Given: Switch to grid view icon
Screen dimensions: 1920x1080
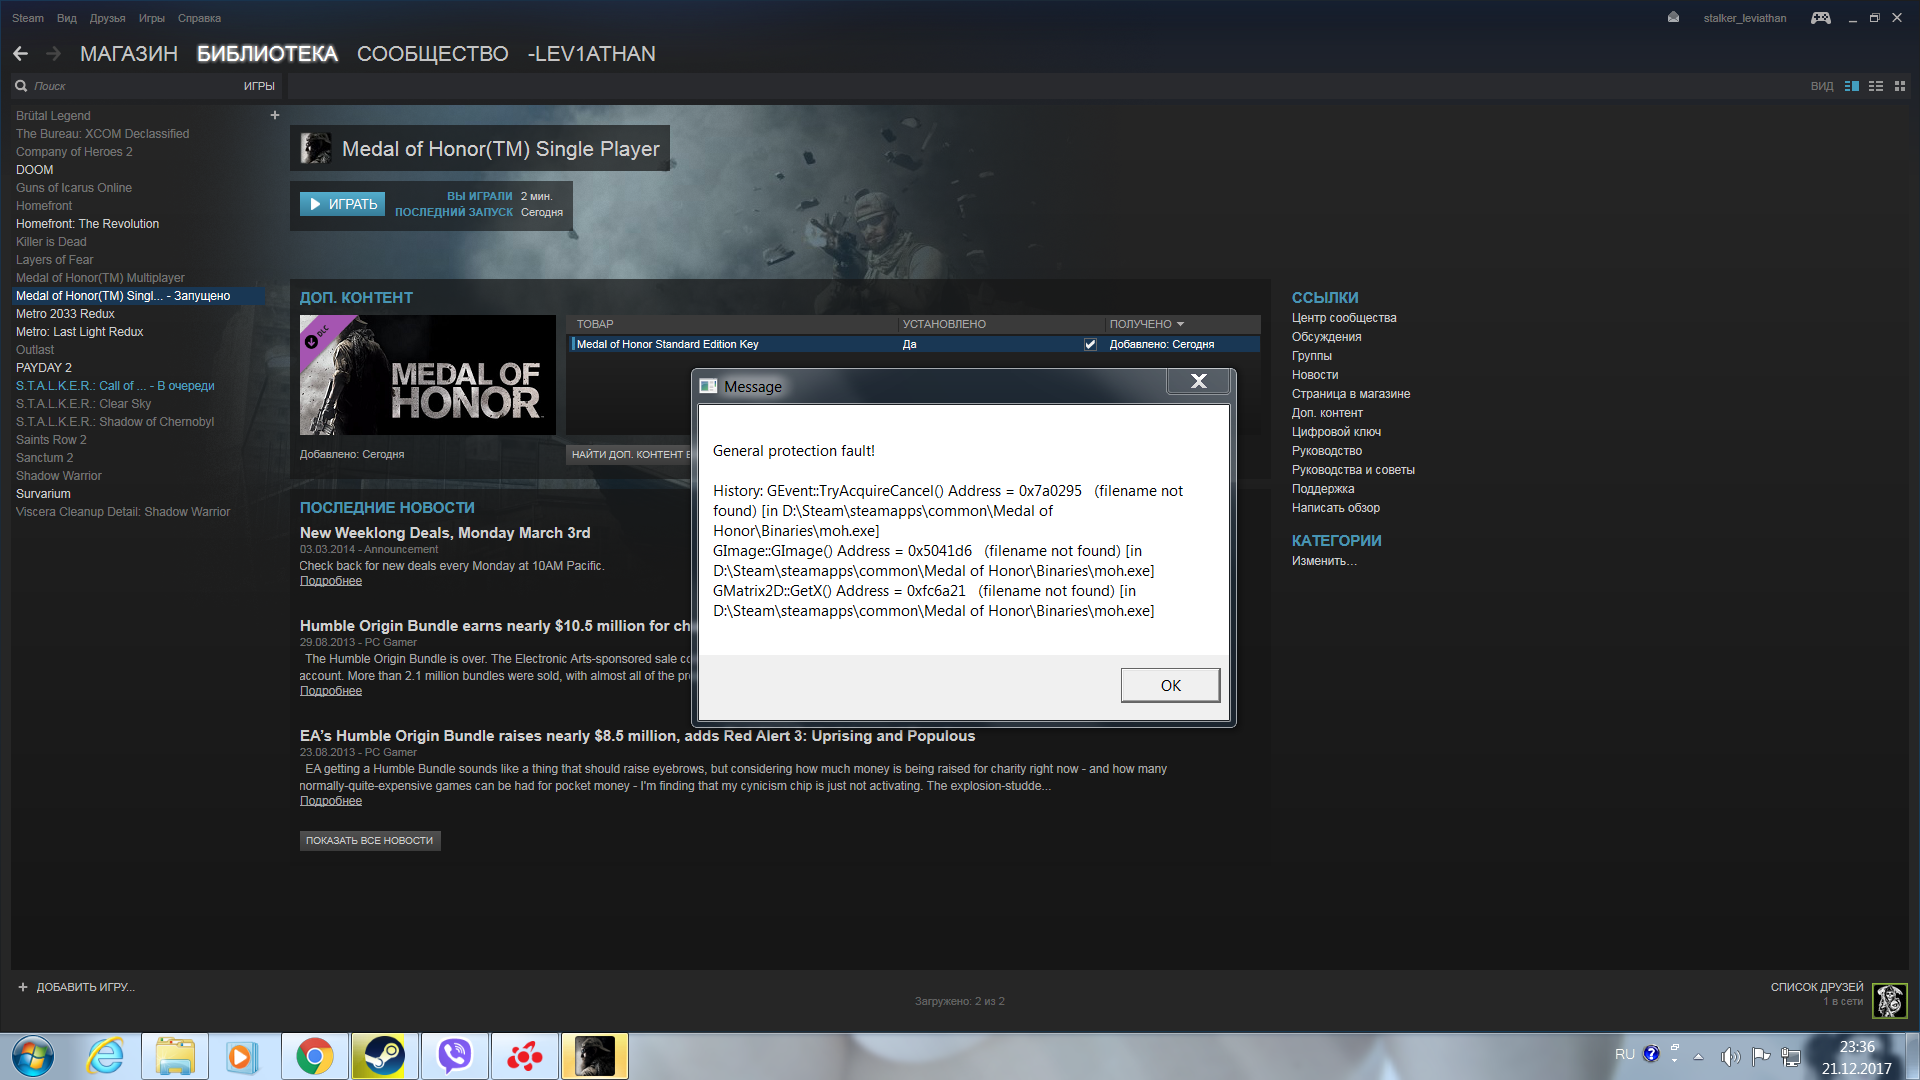Looking at the screenshot, I should click(1900, 86).
